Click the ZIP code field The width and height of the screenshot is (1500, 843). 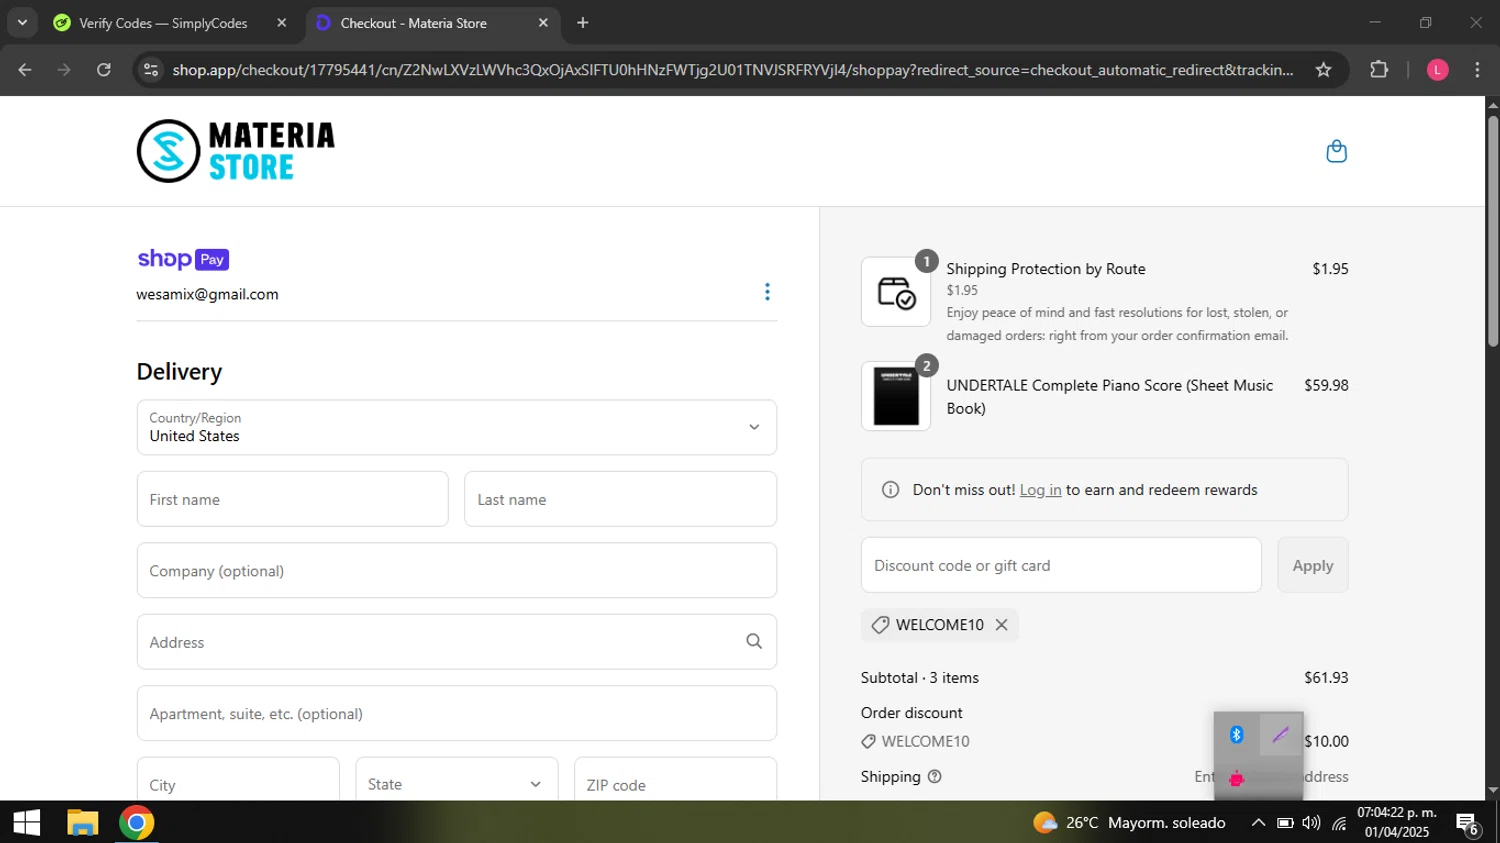675,784
